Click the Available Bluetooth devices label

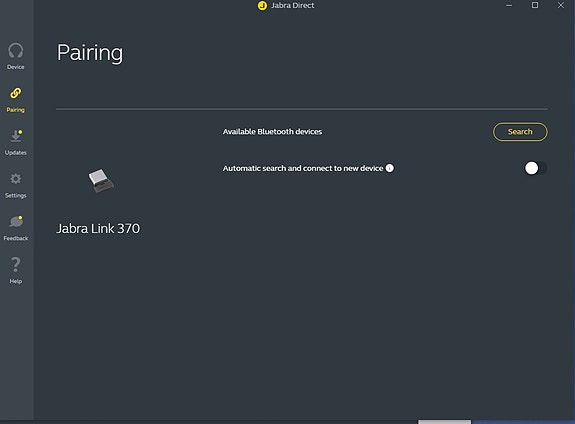click(x=272, y=132)
